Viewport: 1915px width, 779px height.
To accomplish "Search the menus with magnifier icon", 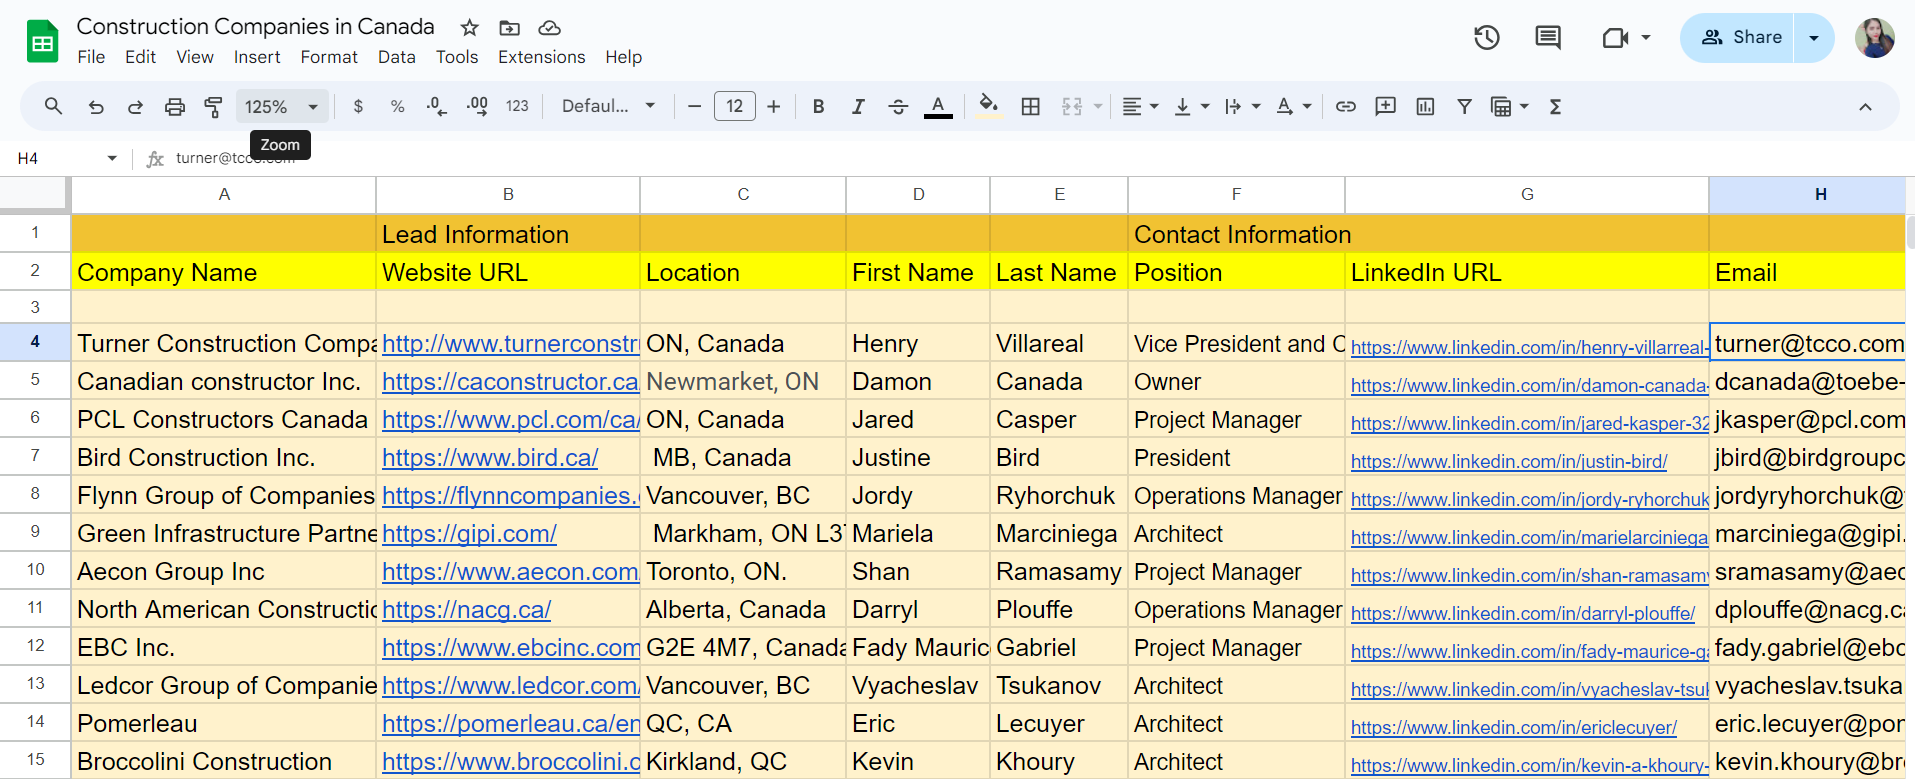I will 54,106.
